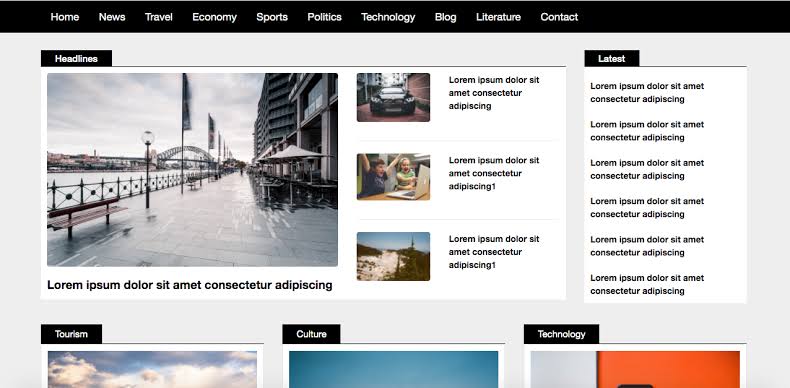Open the large harbour promenade featured image
790x388 pixels.
192,170
